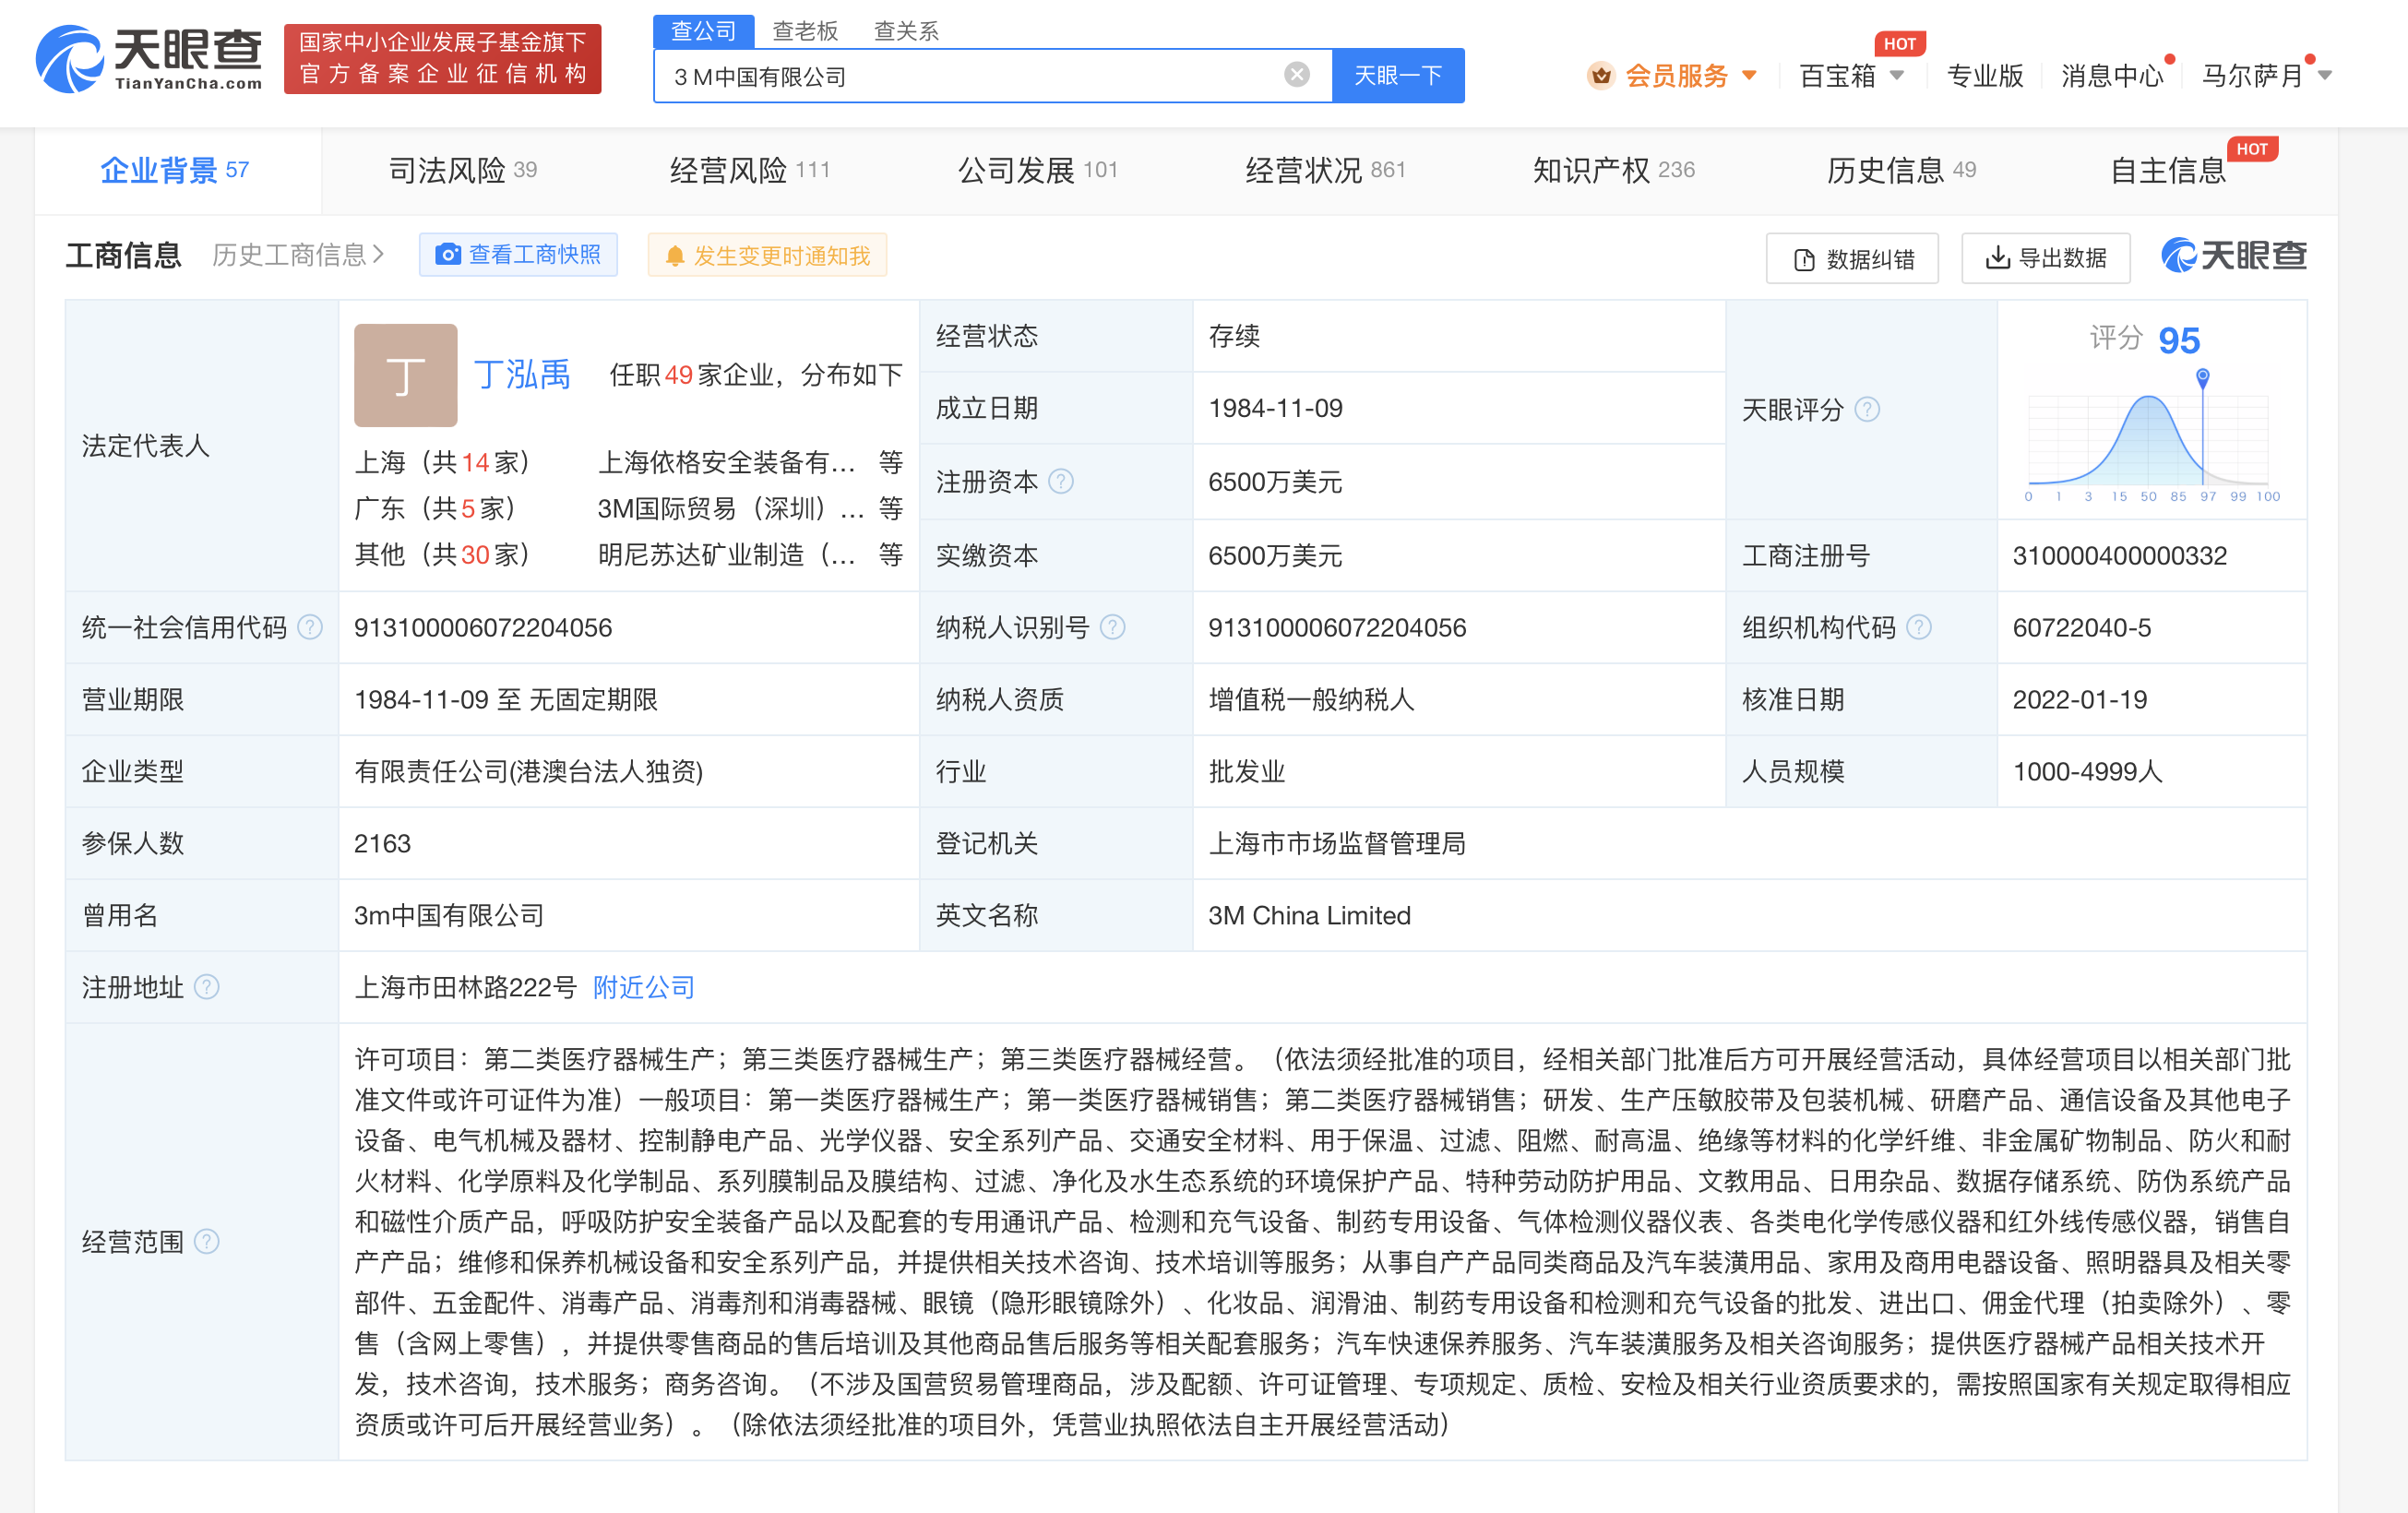The image size is (2408, 1513).
Task: Click the 明尼苏达矿业制造 company entry
Action: coord(727,554)
